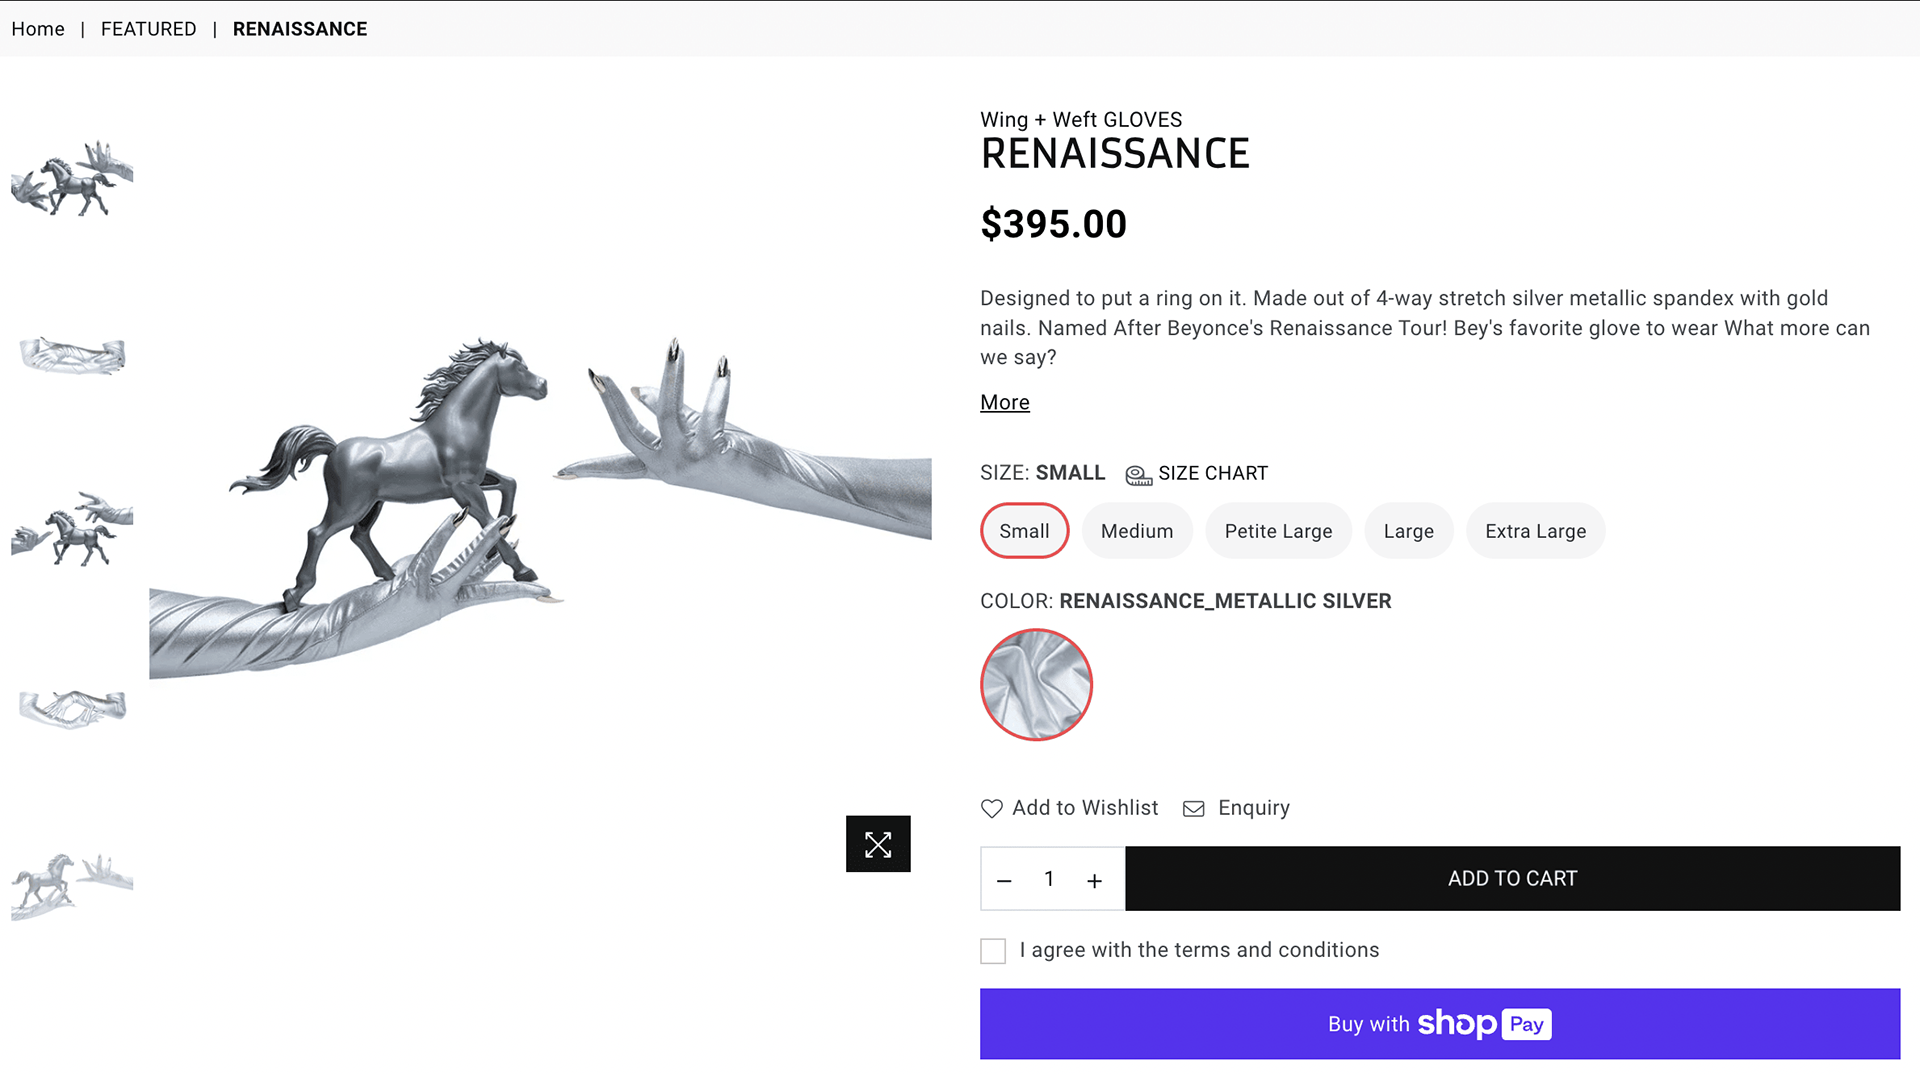Select the Large size option
This screenshot has width=1920, height=1074.
(x=1408, y=531)
